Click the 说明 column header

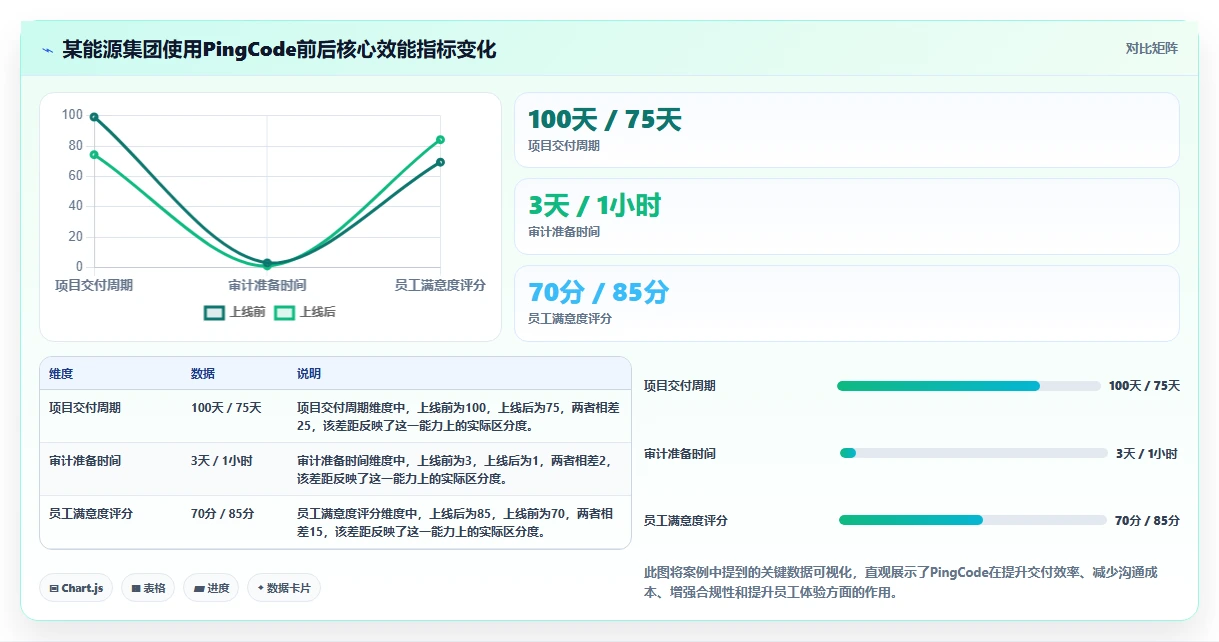(x=309, y=374)
